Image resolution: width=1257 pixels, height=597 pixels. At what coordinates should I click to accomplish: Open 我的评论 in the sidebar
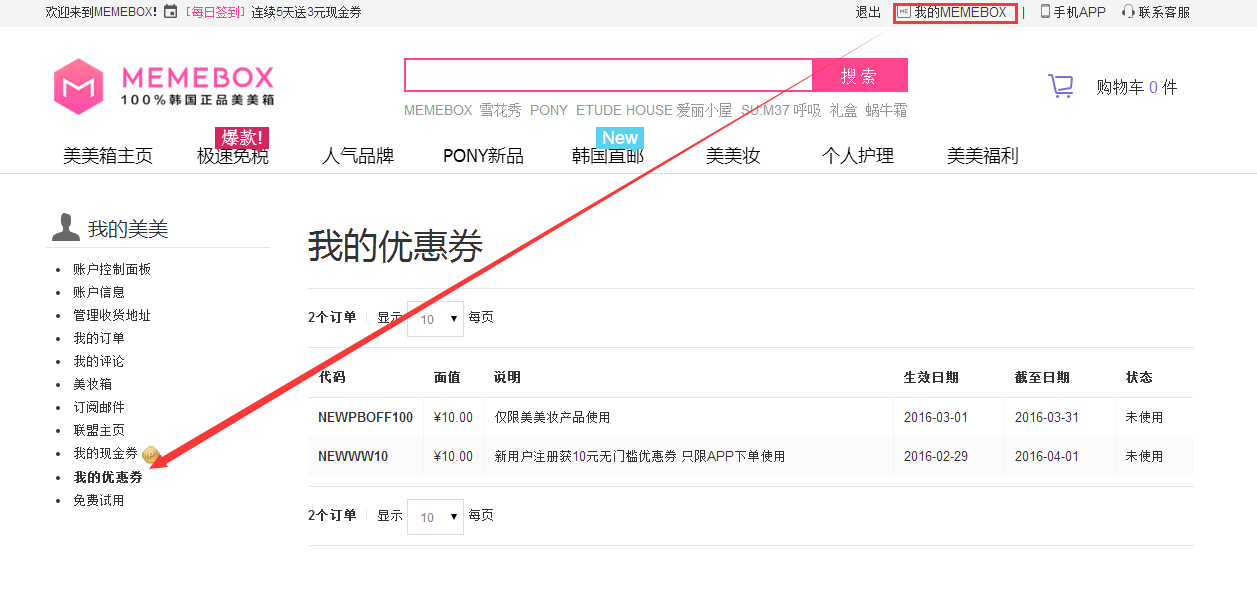(99, 361)
